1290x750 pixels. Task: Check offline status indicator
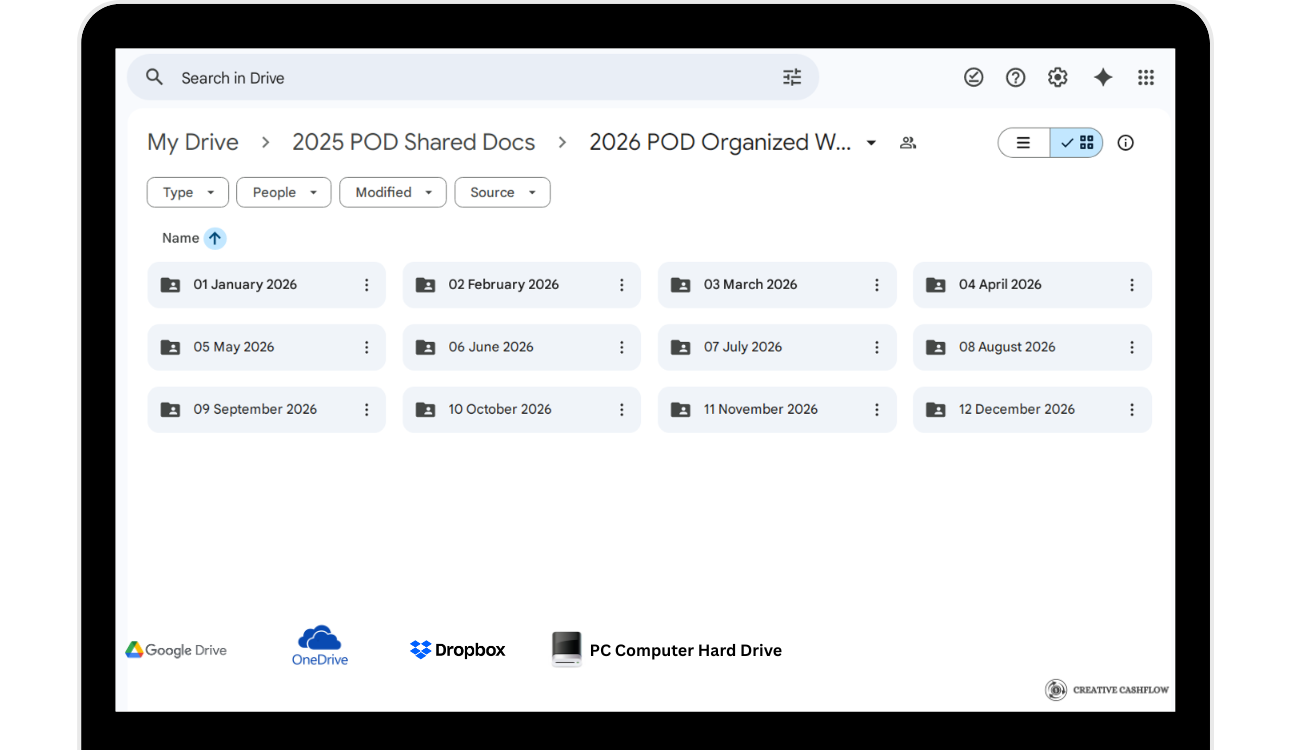point(973,76)
